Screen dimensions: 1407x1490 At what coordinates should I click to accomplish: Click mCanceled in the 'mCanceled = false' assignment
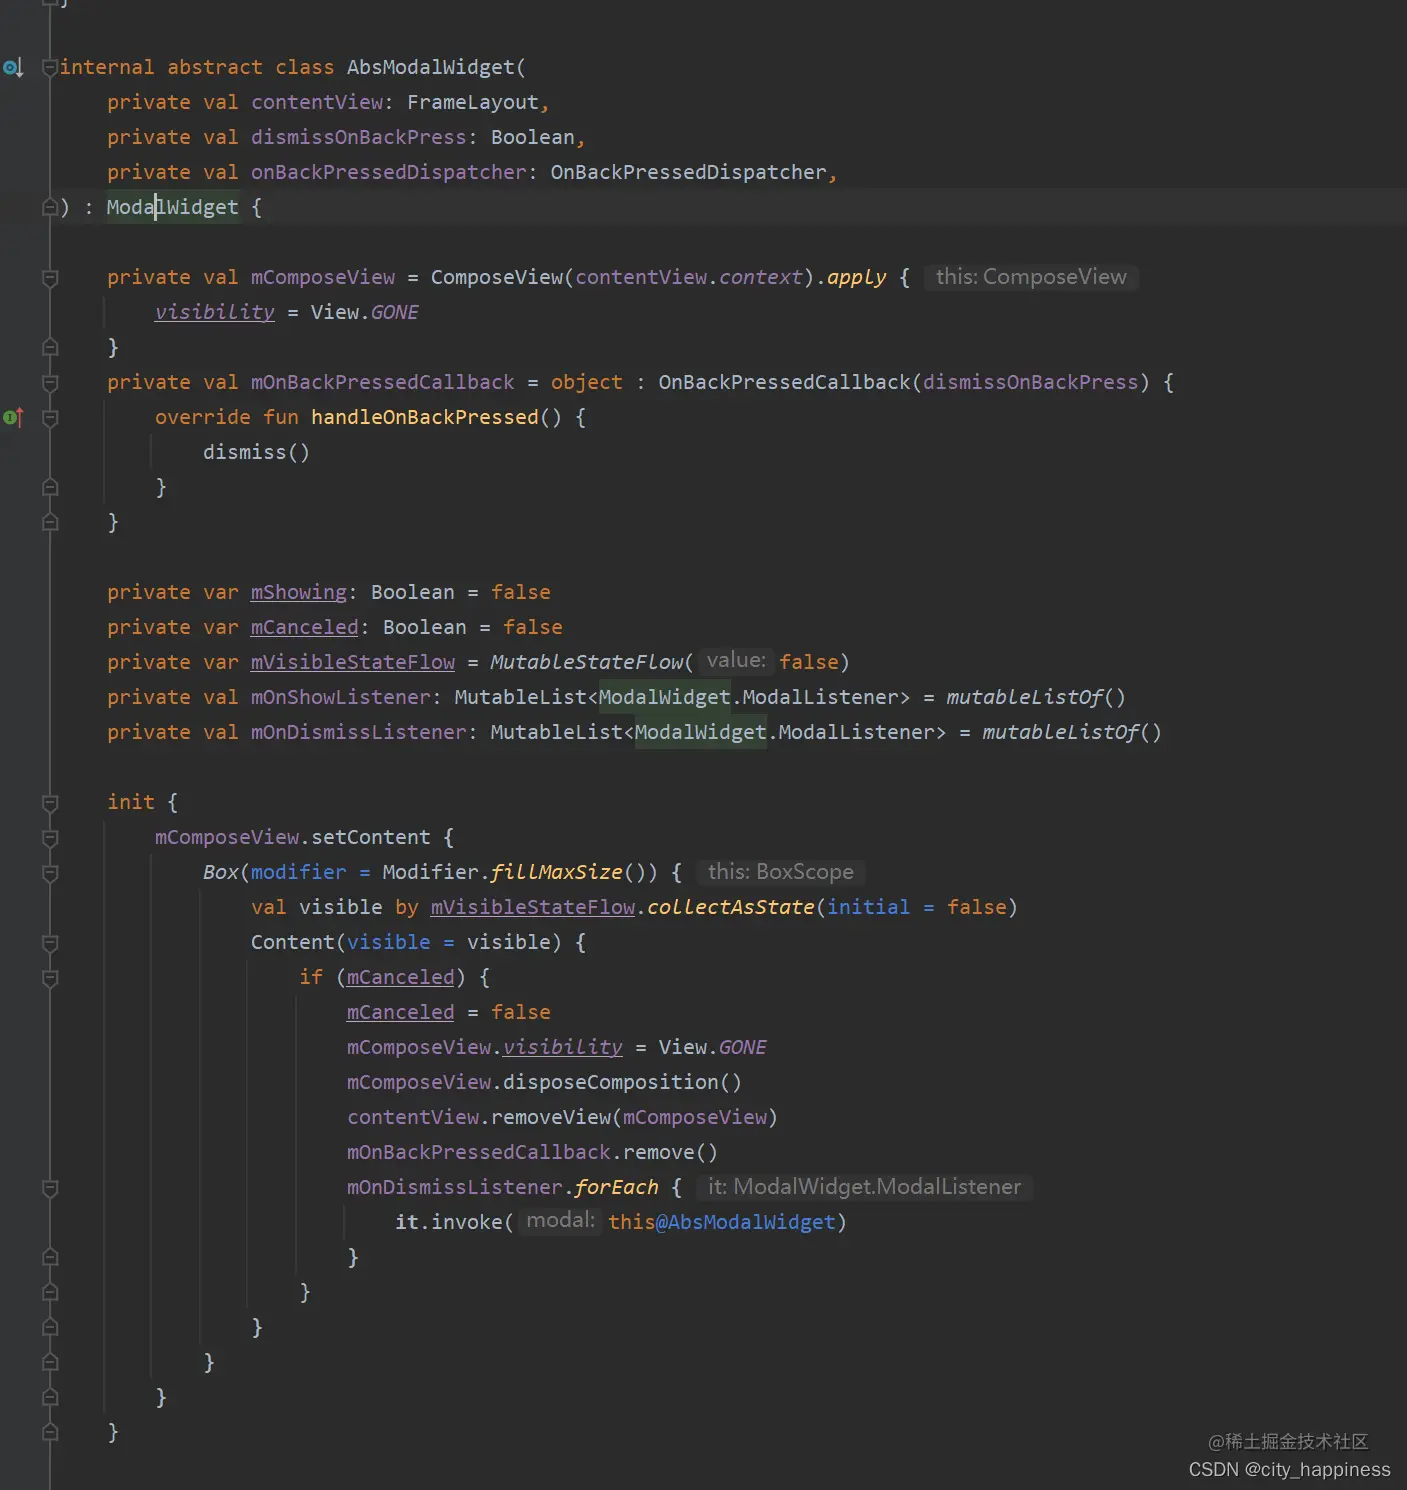(x=401, y=1012)
